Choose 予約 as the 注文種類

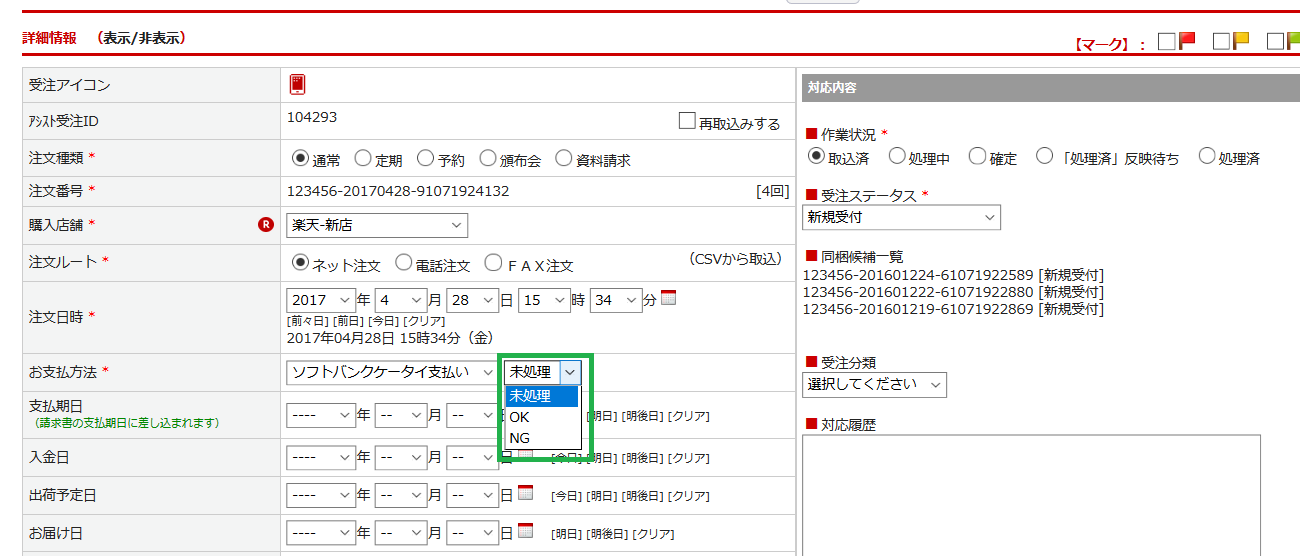pos(426,158)
